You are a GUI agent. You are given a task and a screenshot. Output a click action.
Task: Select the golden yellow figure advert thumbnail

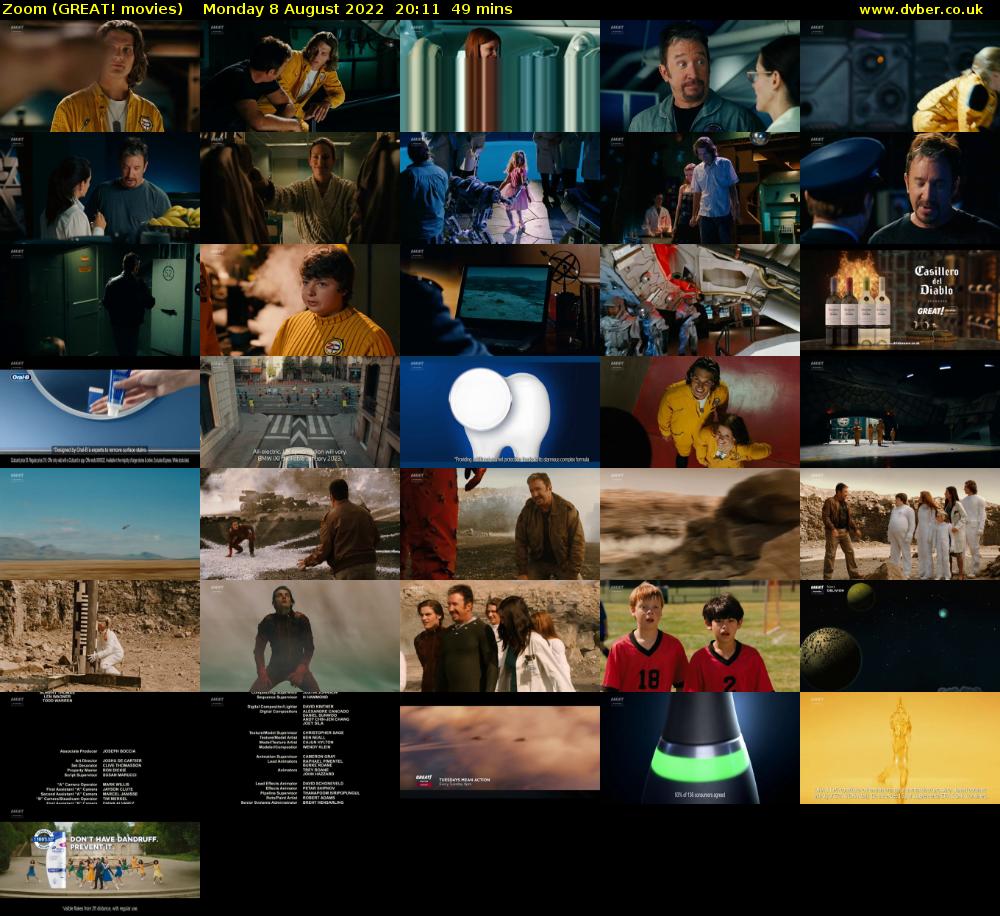pyautogui.click(x=900, y=748)
